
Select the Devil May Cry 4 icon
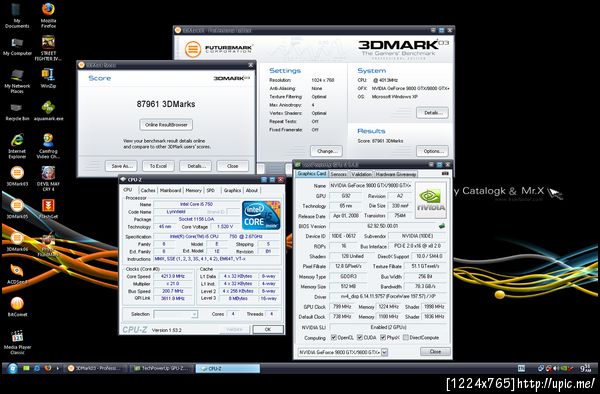[48, 178]
